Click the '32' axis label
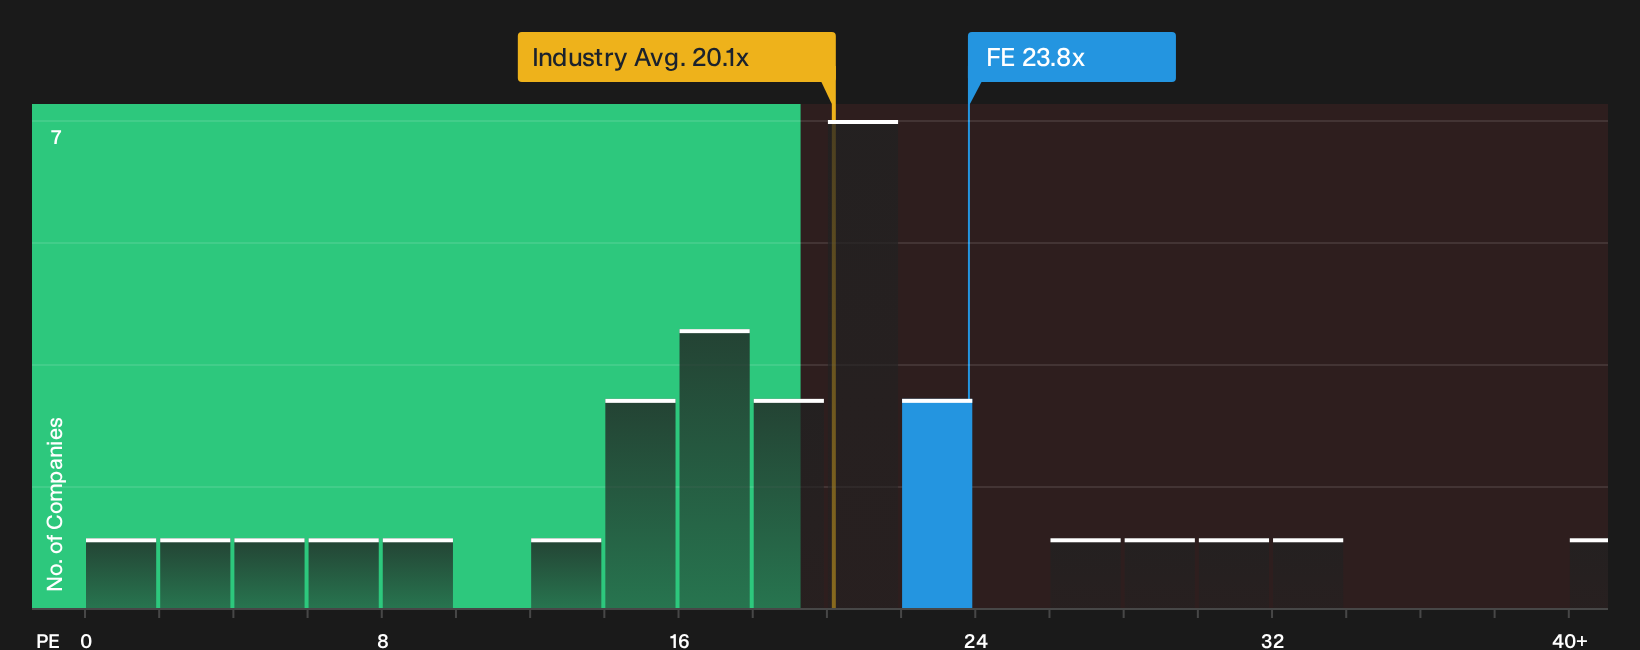1640x650 pixels. click(1272, 640)
